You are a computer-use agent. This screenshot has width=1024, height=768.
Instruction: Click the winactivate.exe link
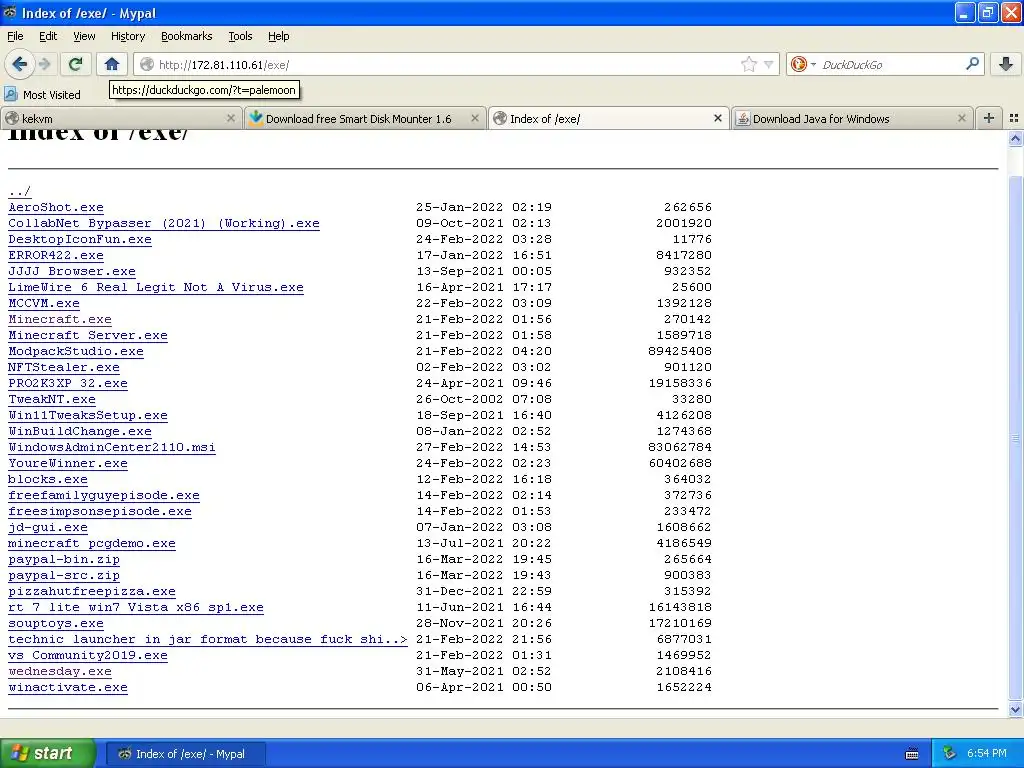68,687
